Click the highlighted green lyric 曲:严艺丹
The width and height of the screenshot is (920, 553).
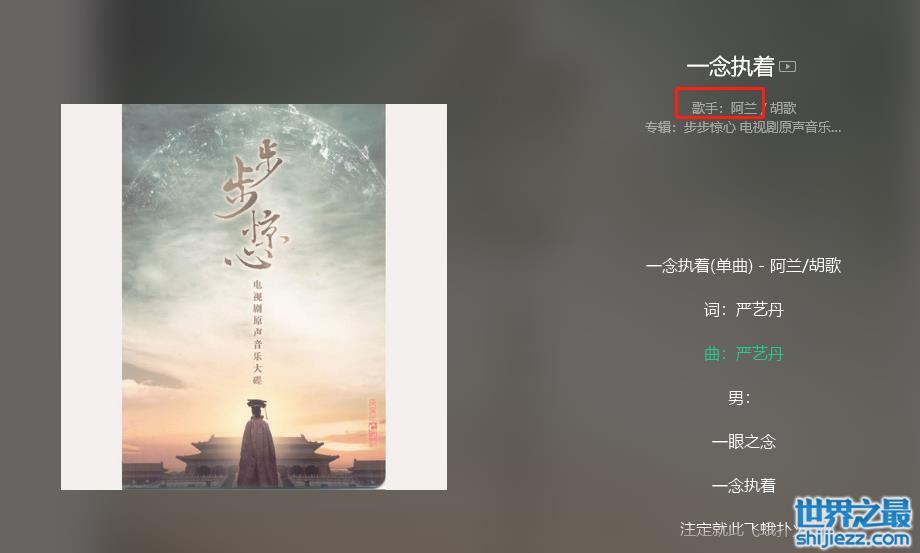coord(743,354)
